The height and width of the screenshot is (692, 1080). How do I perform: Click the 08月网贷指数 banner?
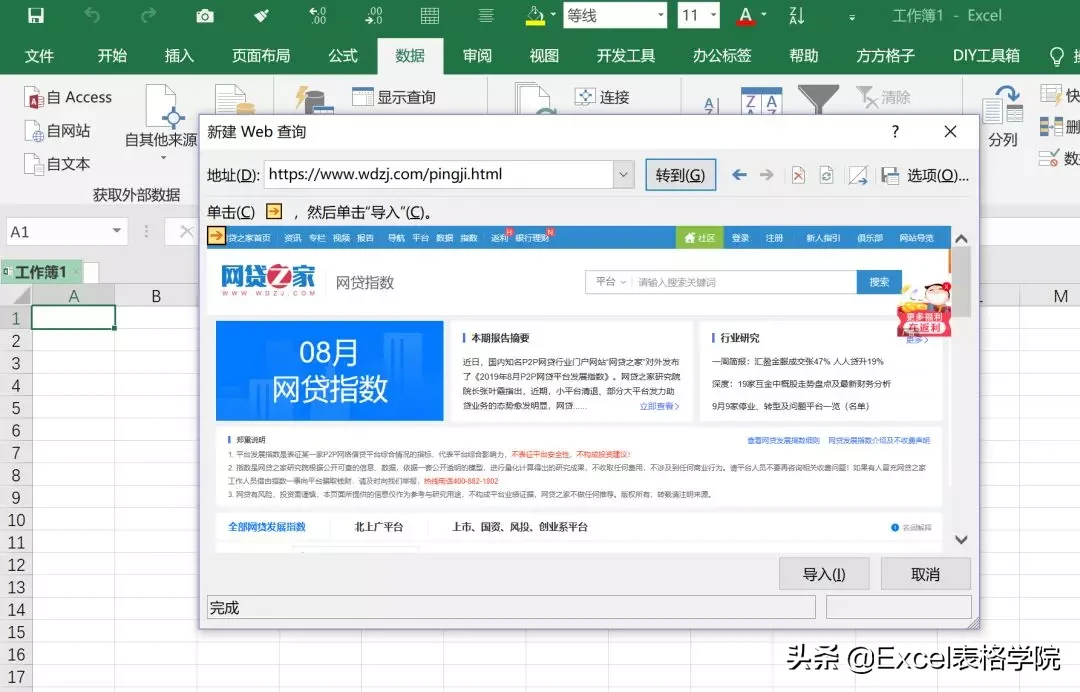(329, 370)
